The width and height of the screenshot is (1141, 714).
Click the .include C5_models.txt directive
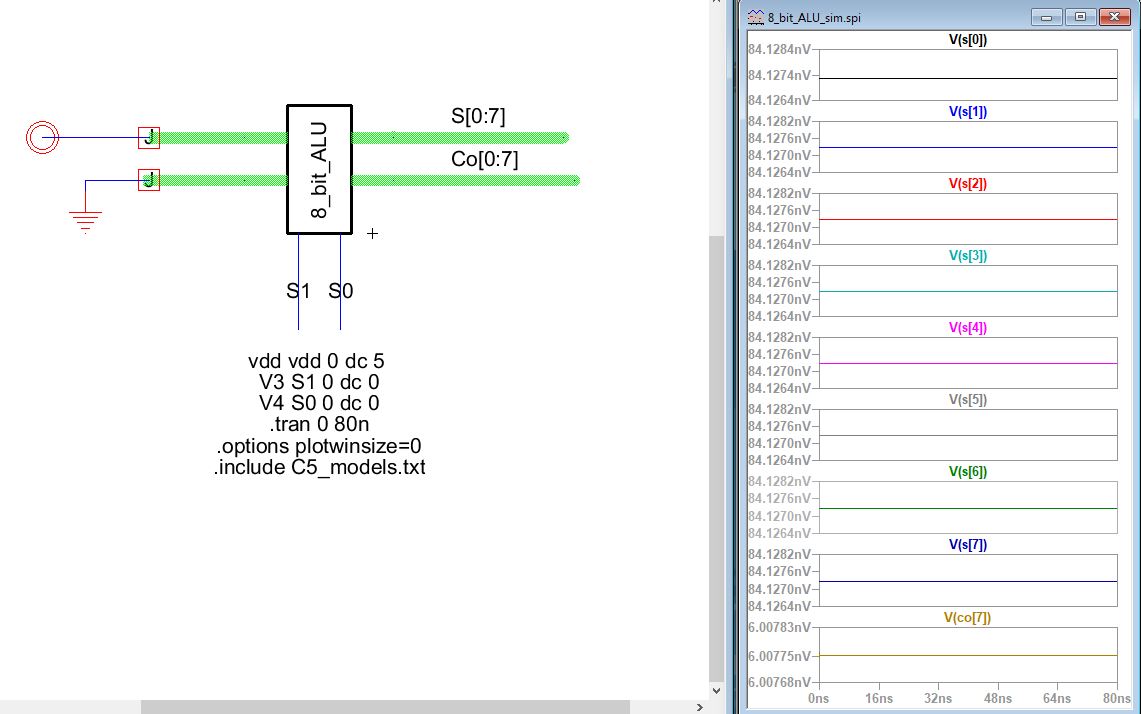pos(319,467)
